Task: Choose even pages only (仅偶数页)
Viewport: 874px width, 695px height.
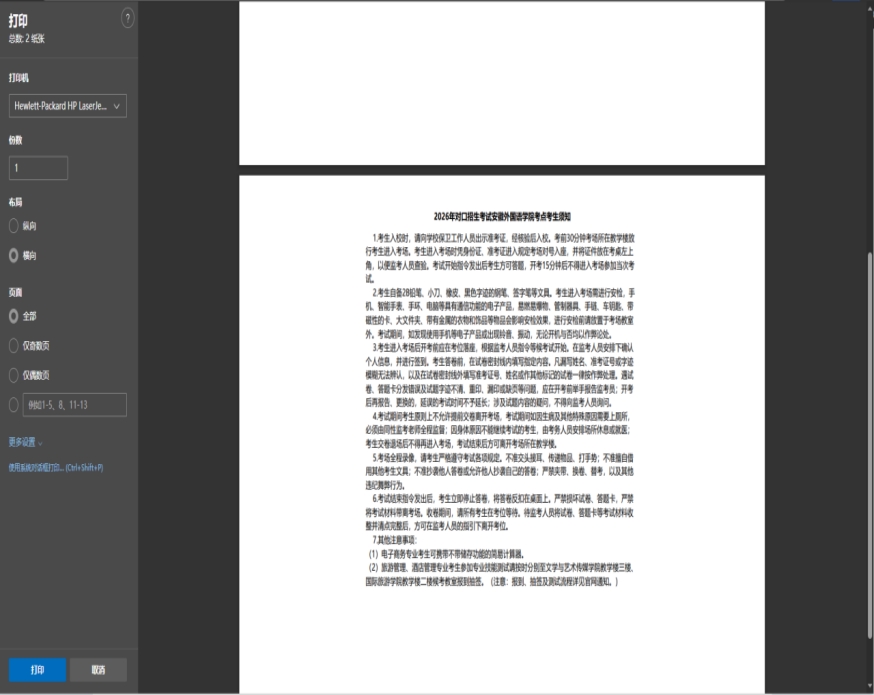Action: coord(14,375)
